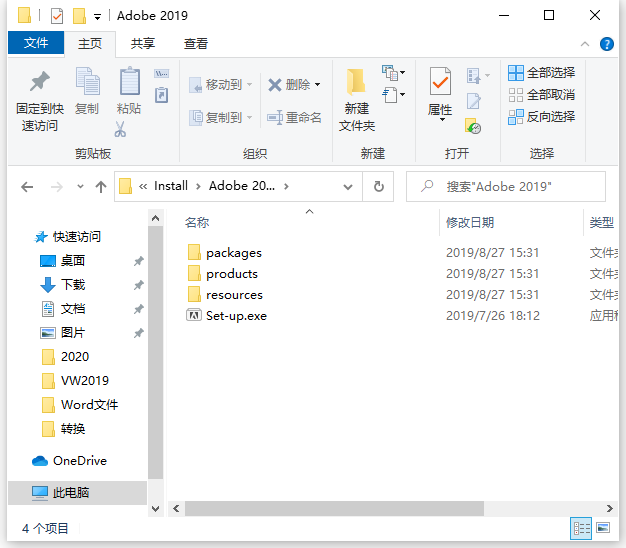Open the VW2019 sidebar folder

pyautogui.click(x=75, y=380)
